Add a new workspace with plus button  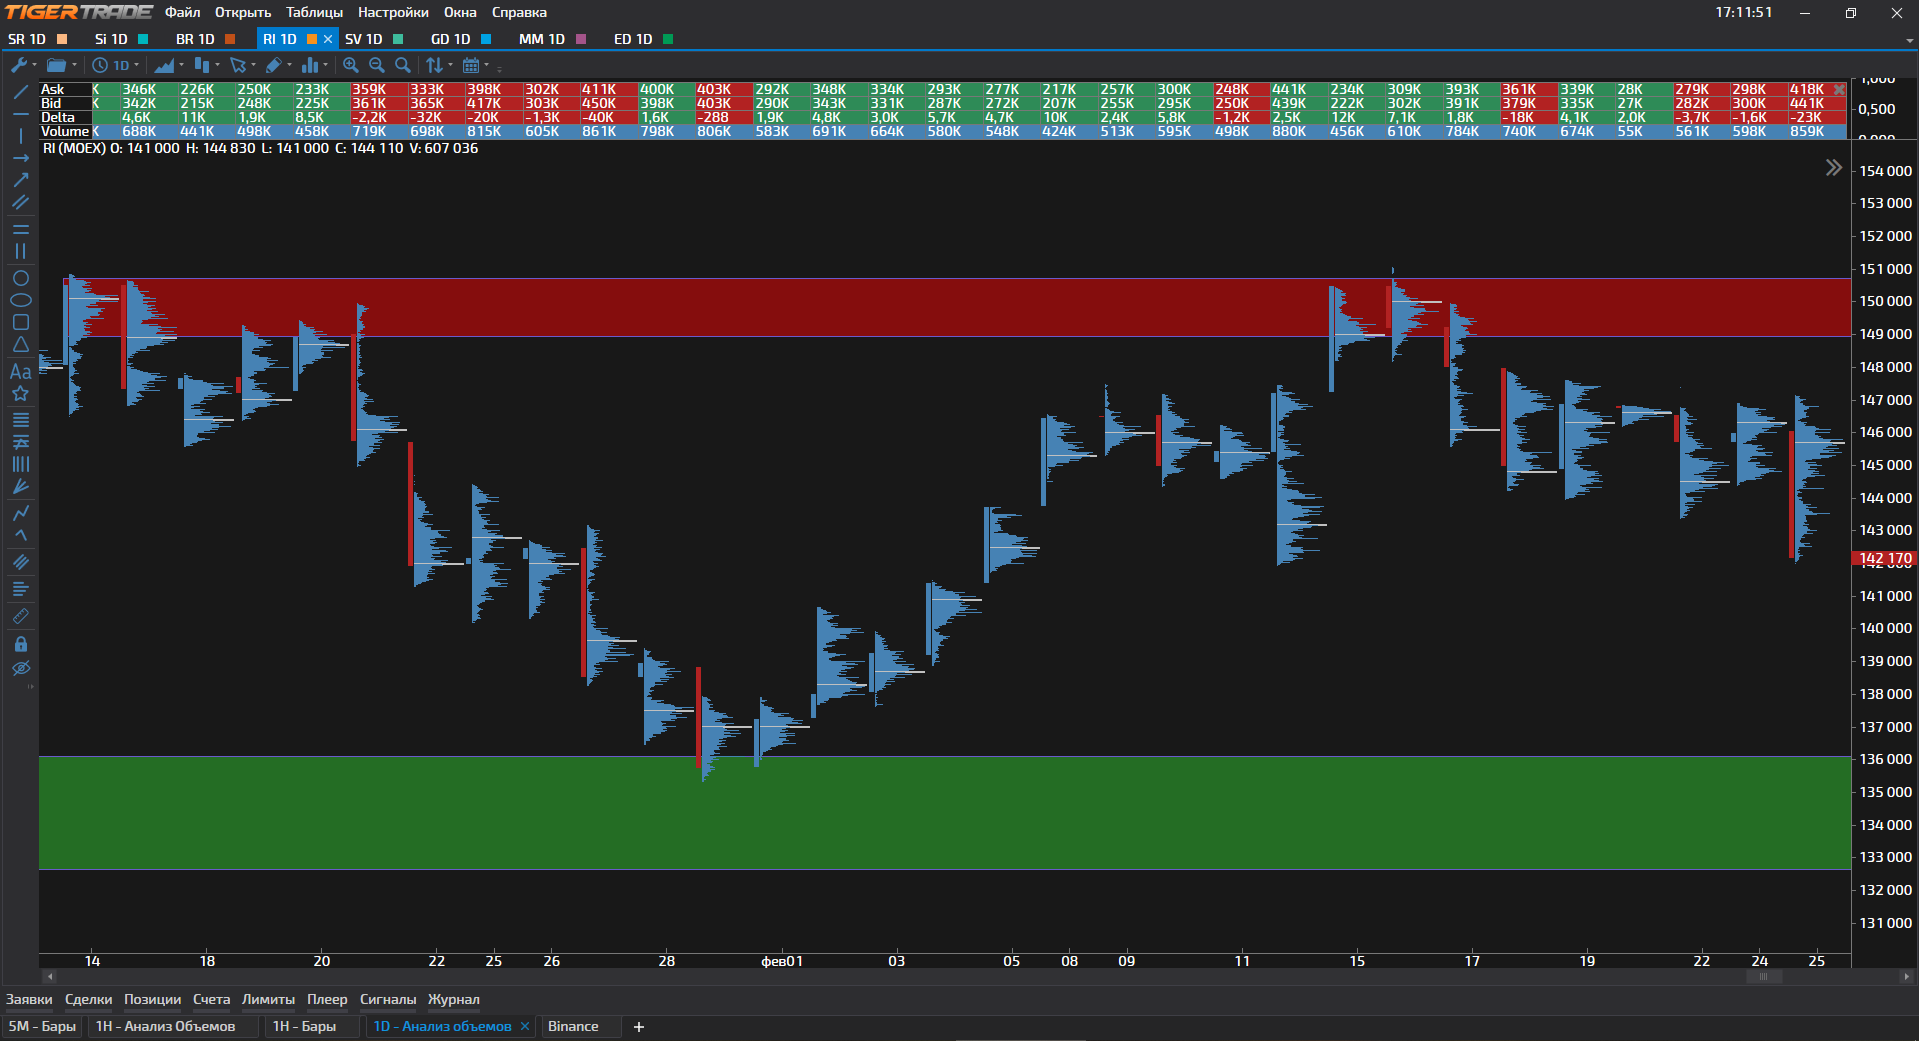tap(639, 1027)
